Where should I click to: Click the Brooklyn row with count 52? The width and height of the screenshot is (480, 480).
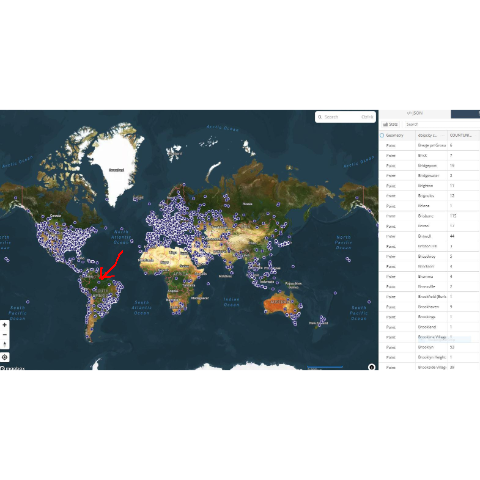pos(429,347)
